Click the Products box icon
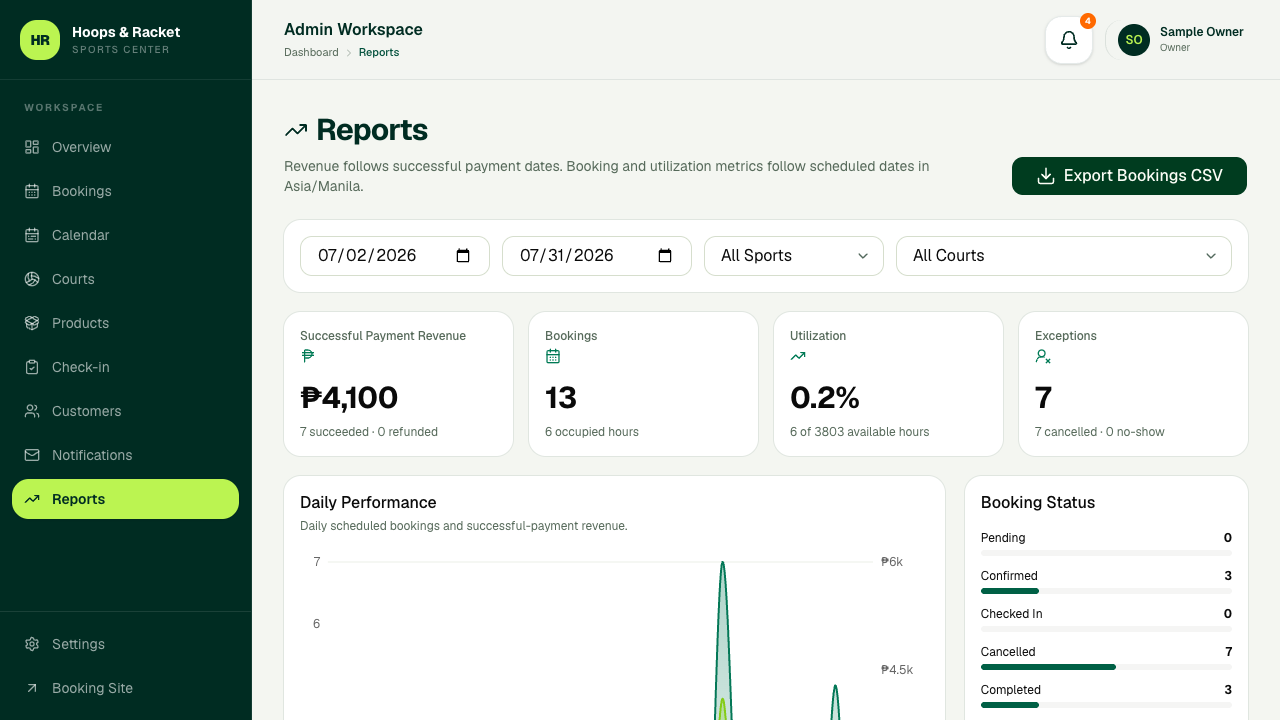 [x=32, y=323]
